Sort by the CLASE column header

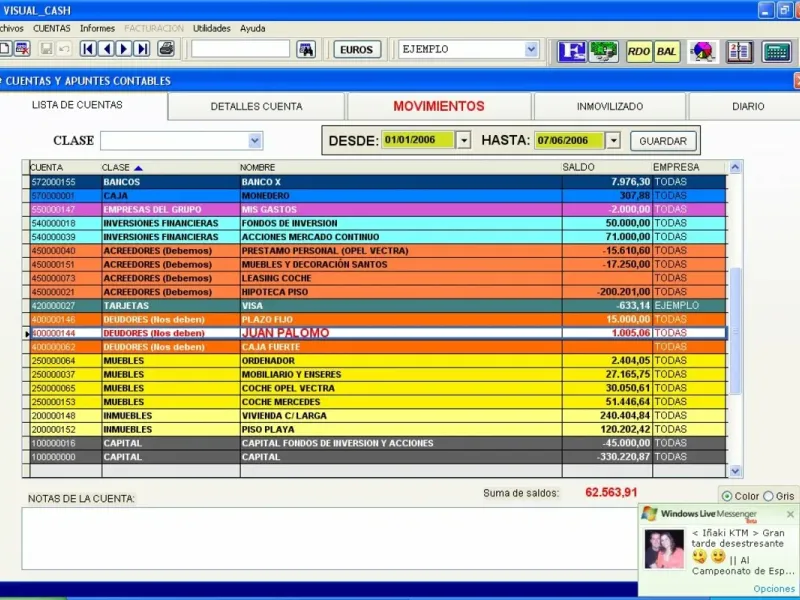click(122, 167)
